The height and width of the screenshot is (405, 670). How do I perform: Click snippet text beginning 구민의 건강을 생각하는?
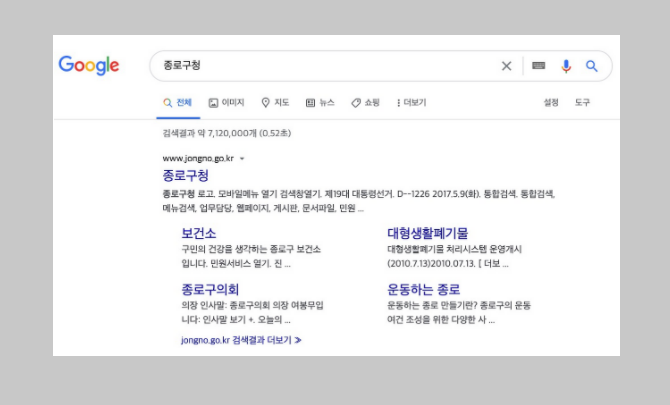(x=251, y=256)
